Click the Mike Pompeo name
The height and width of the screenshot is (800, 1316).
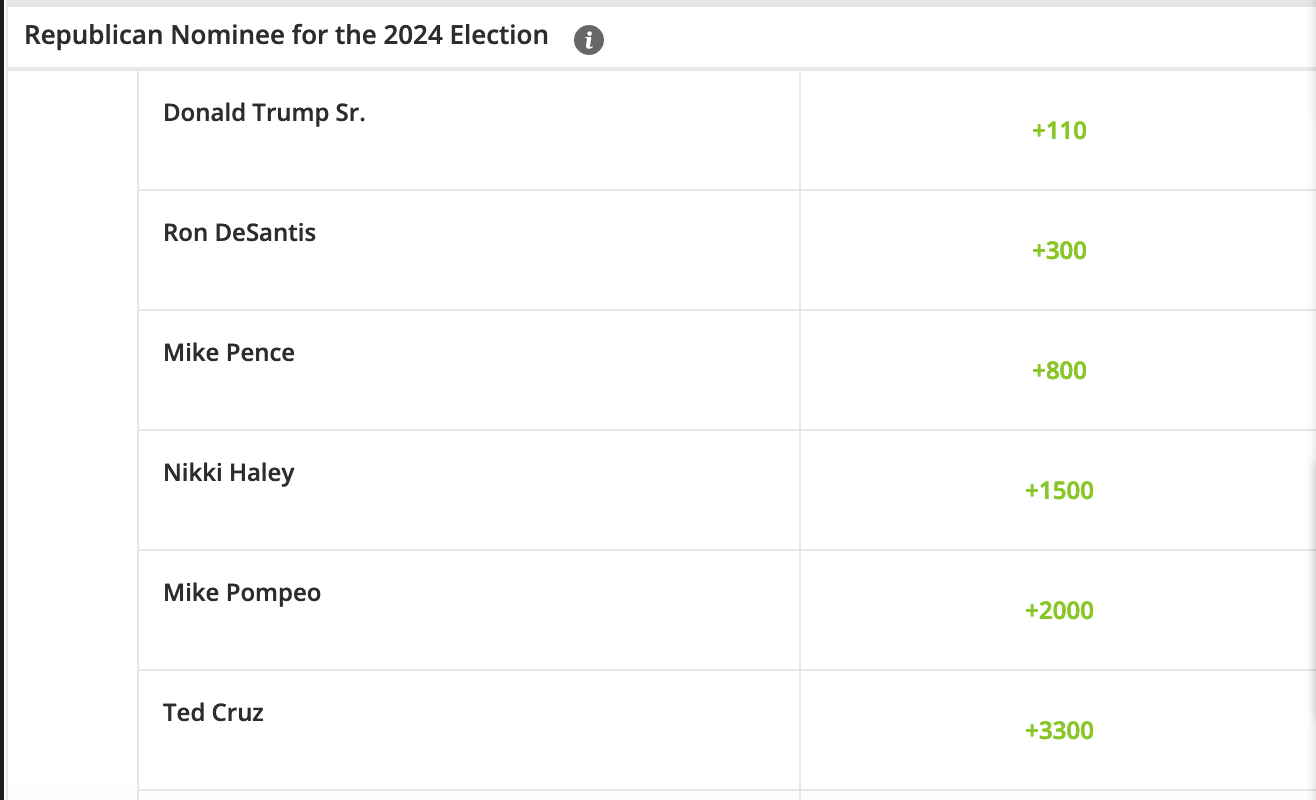pyautogui.click(x=242, y=593)
